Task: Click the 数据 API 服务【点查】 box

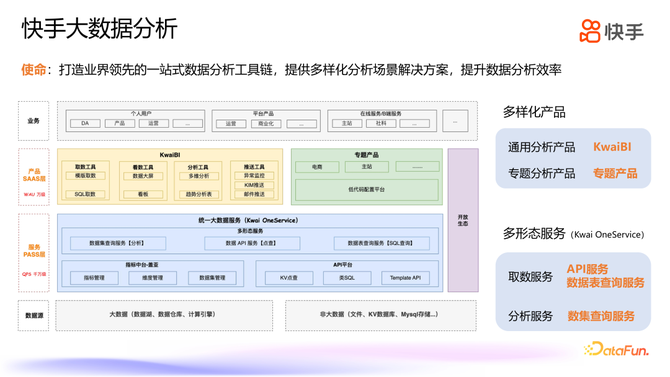Action: [x=252, y=243]
